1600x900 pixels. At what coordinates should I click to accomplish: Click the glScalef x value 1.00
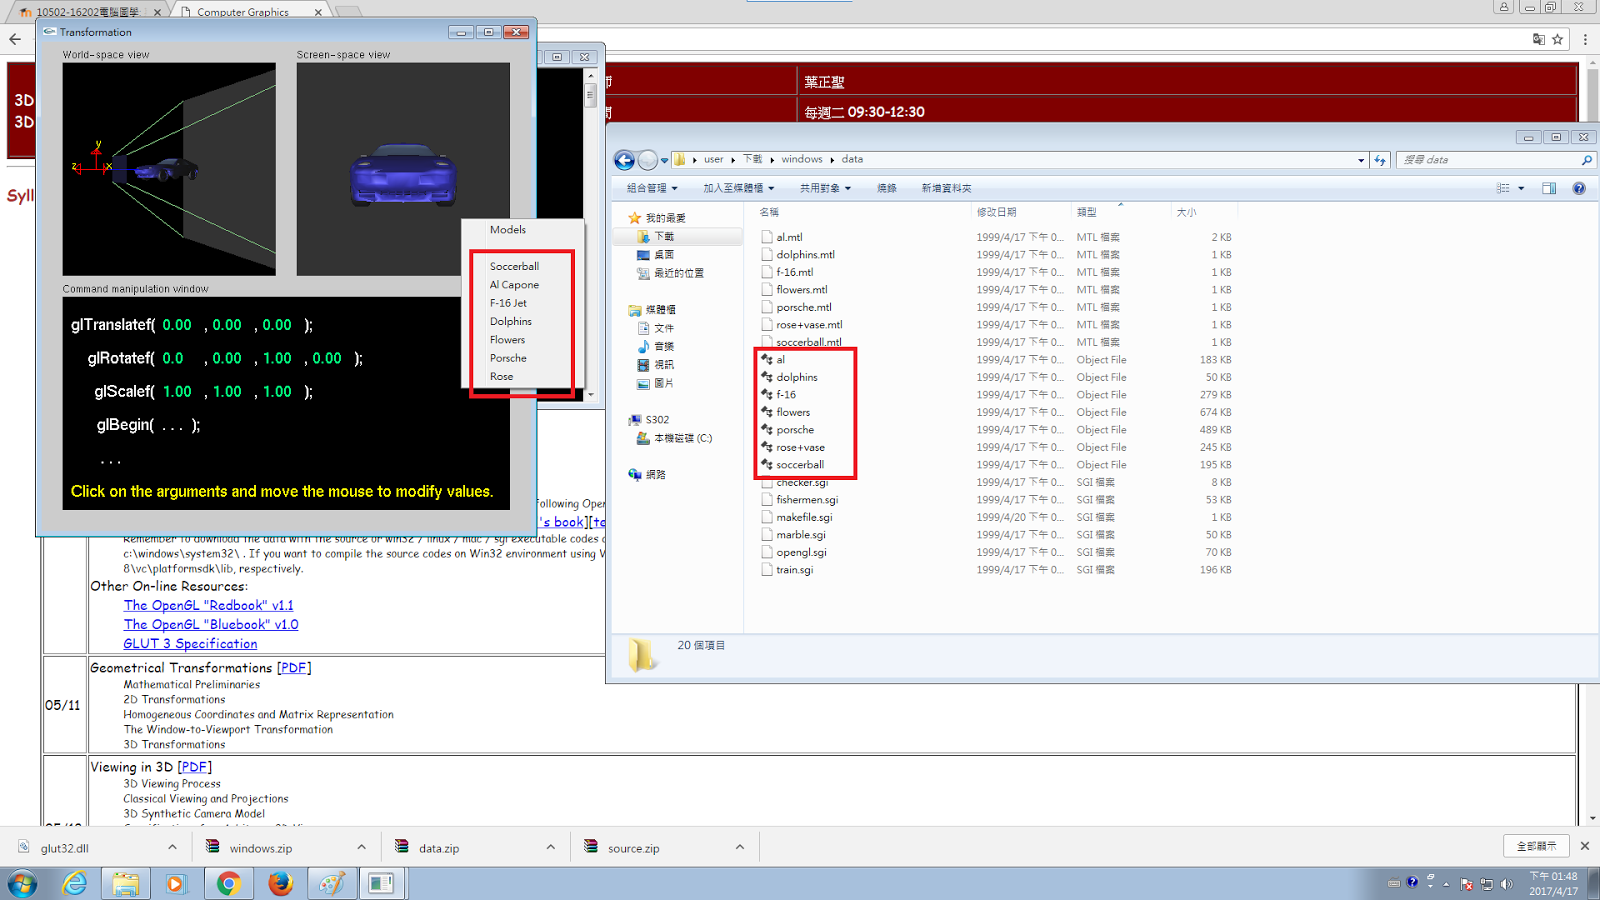coord(177,392)
